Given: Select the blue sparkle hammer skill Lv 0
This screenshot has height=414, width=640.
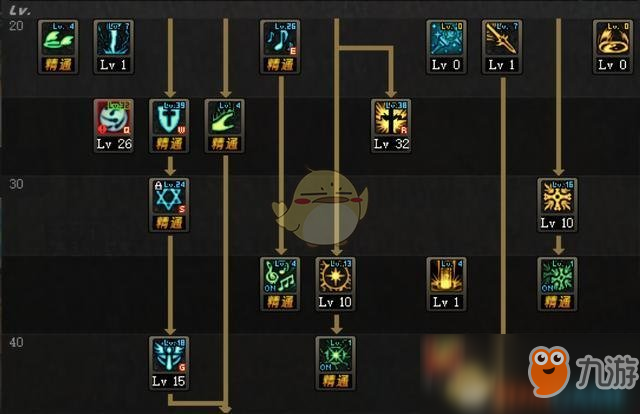Looking at the screenshot, I should point(447,47).
